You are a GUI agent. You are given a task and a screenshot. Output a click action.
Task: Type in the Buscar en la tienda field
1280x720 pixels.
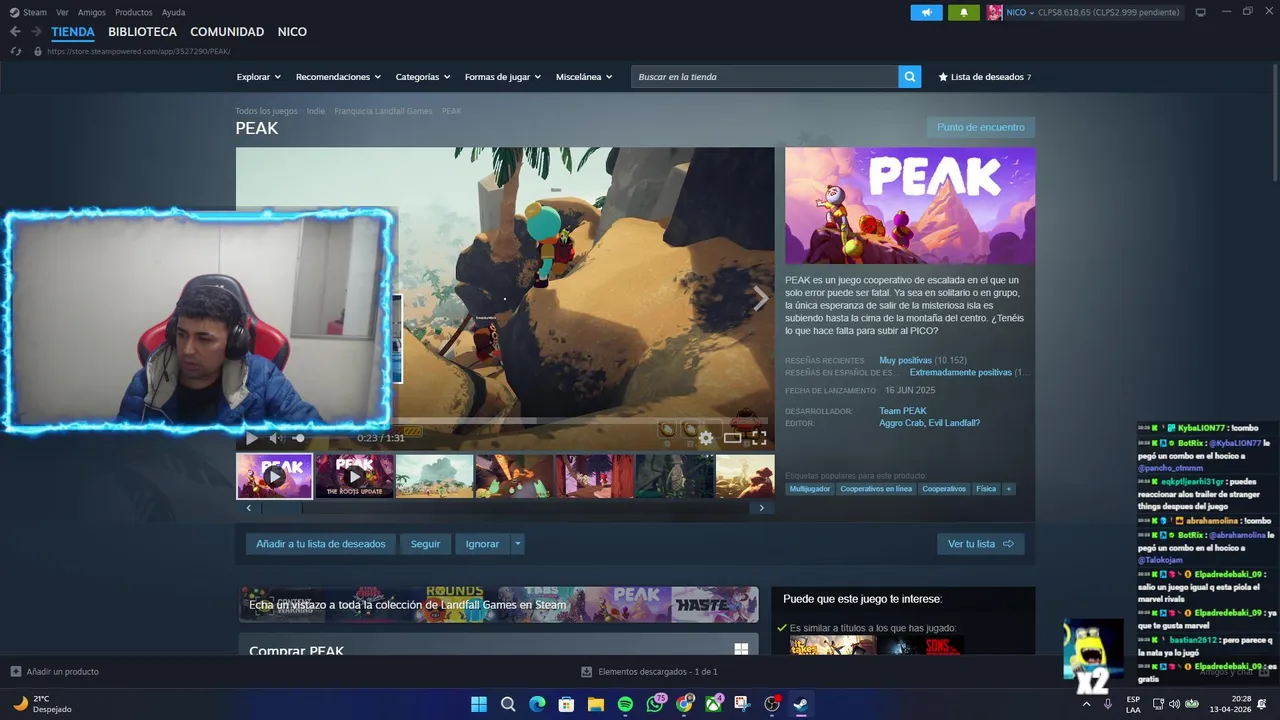pos(765,77)
